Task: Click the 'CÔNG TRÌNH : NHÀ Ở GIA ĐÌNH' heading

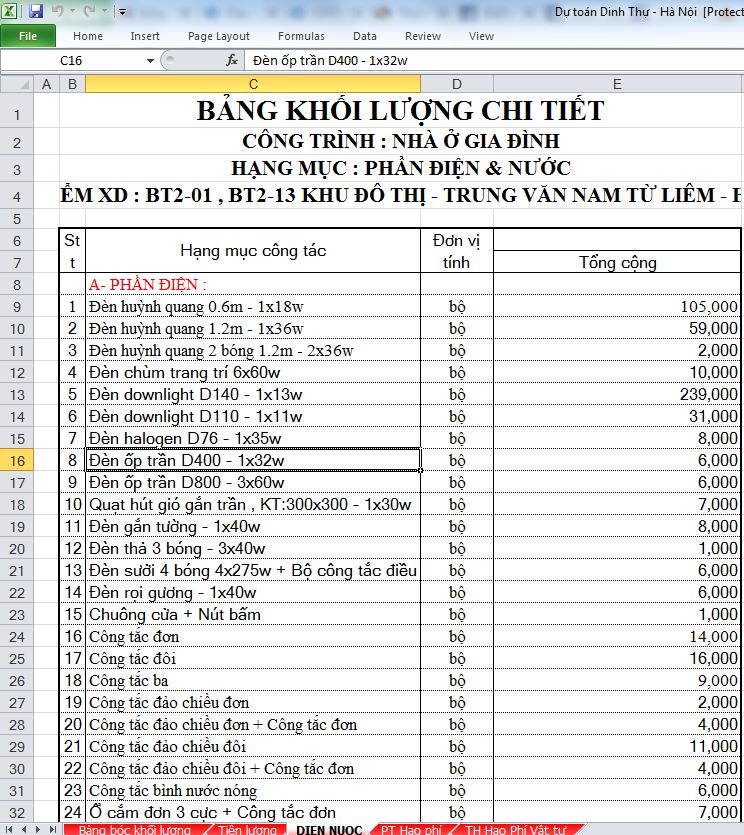Action: (400, 142)
